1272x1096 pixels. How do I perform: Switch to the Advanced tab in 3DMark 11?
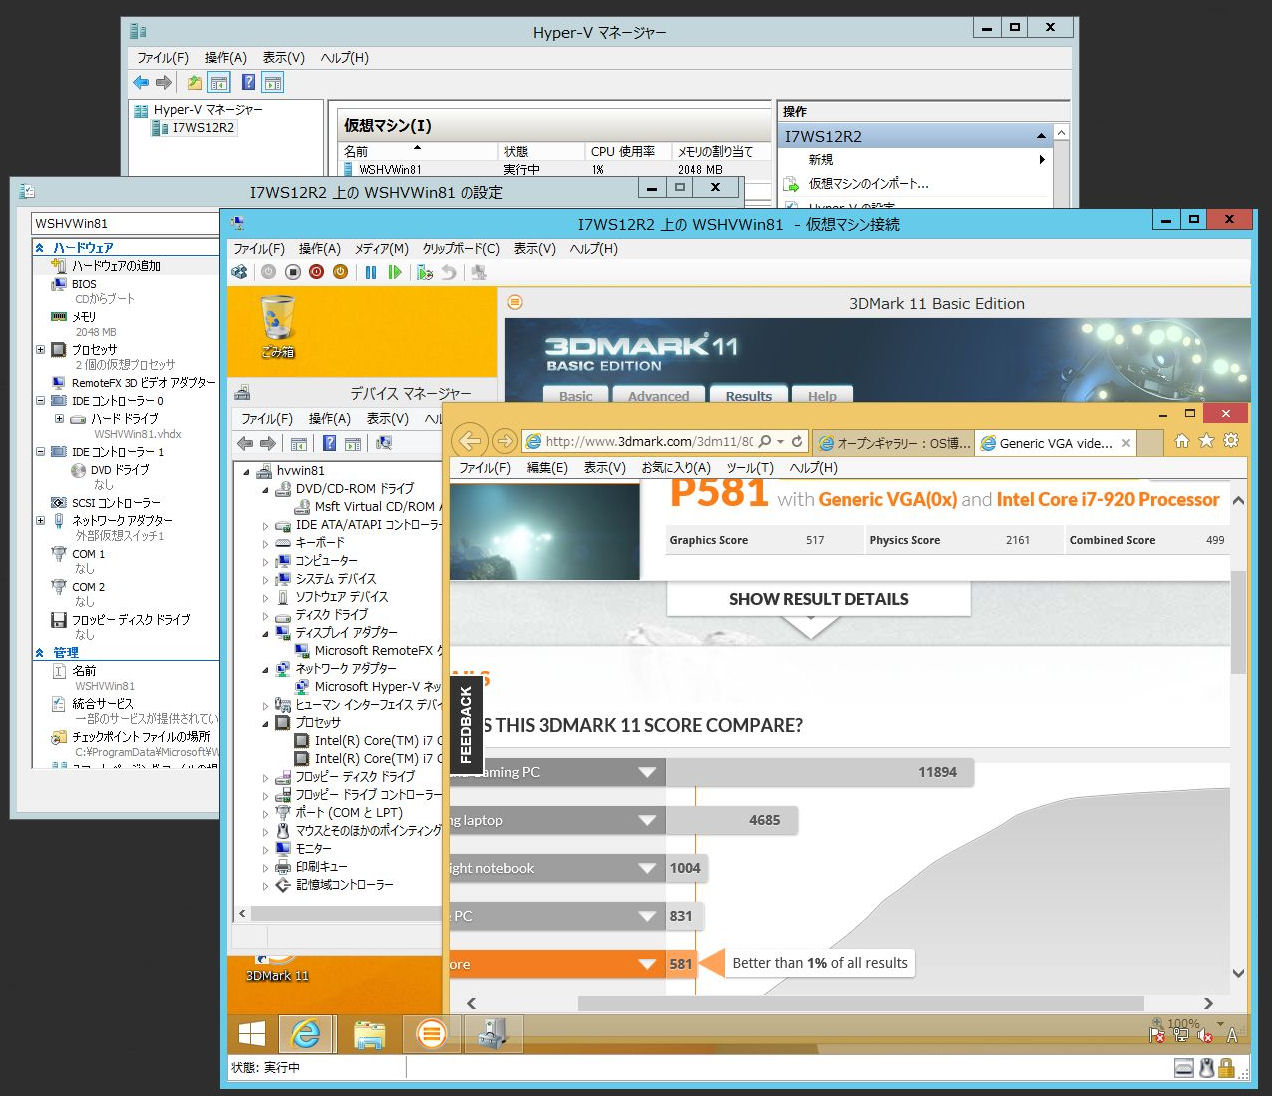[658, 395]
